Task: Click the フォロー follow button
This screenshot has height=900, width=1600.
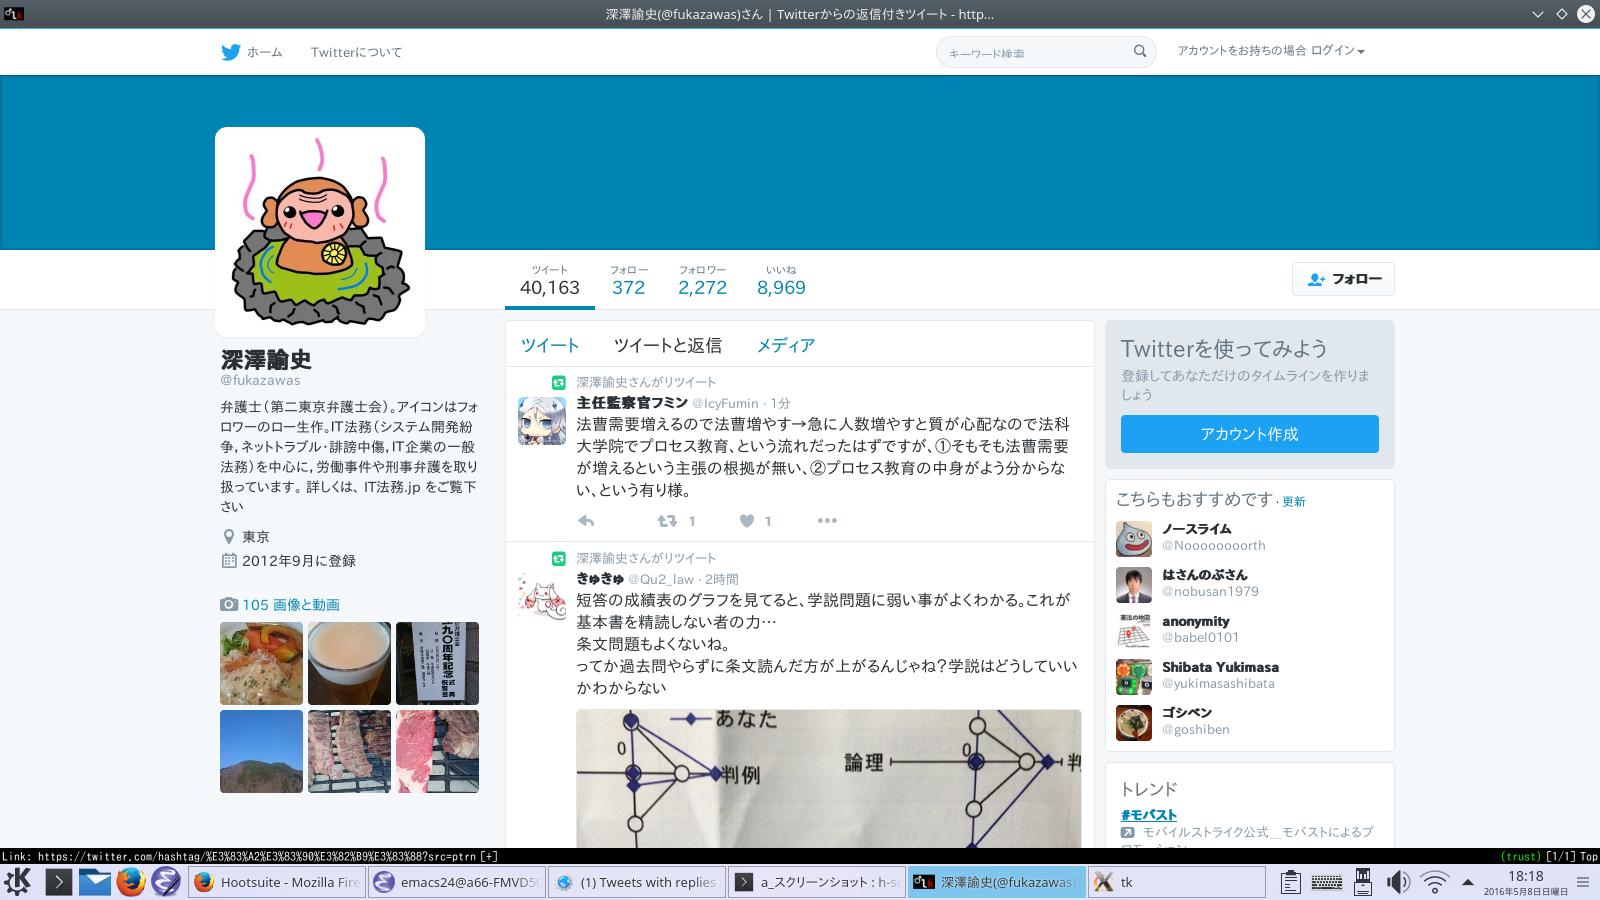Action: (1343, 279)
